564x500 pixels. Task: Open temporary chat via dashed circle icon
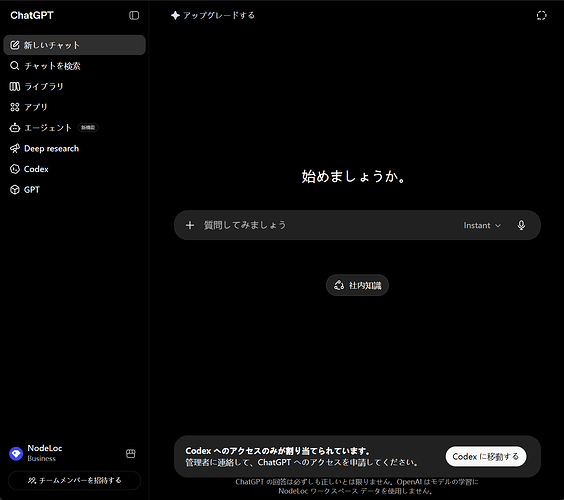541,15
